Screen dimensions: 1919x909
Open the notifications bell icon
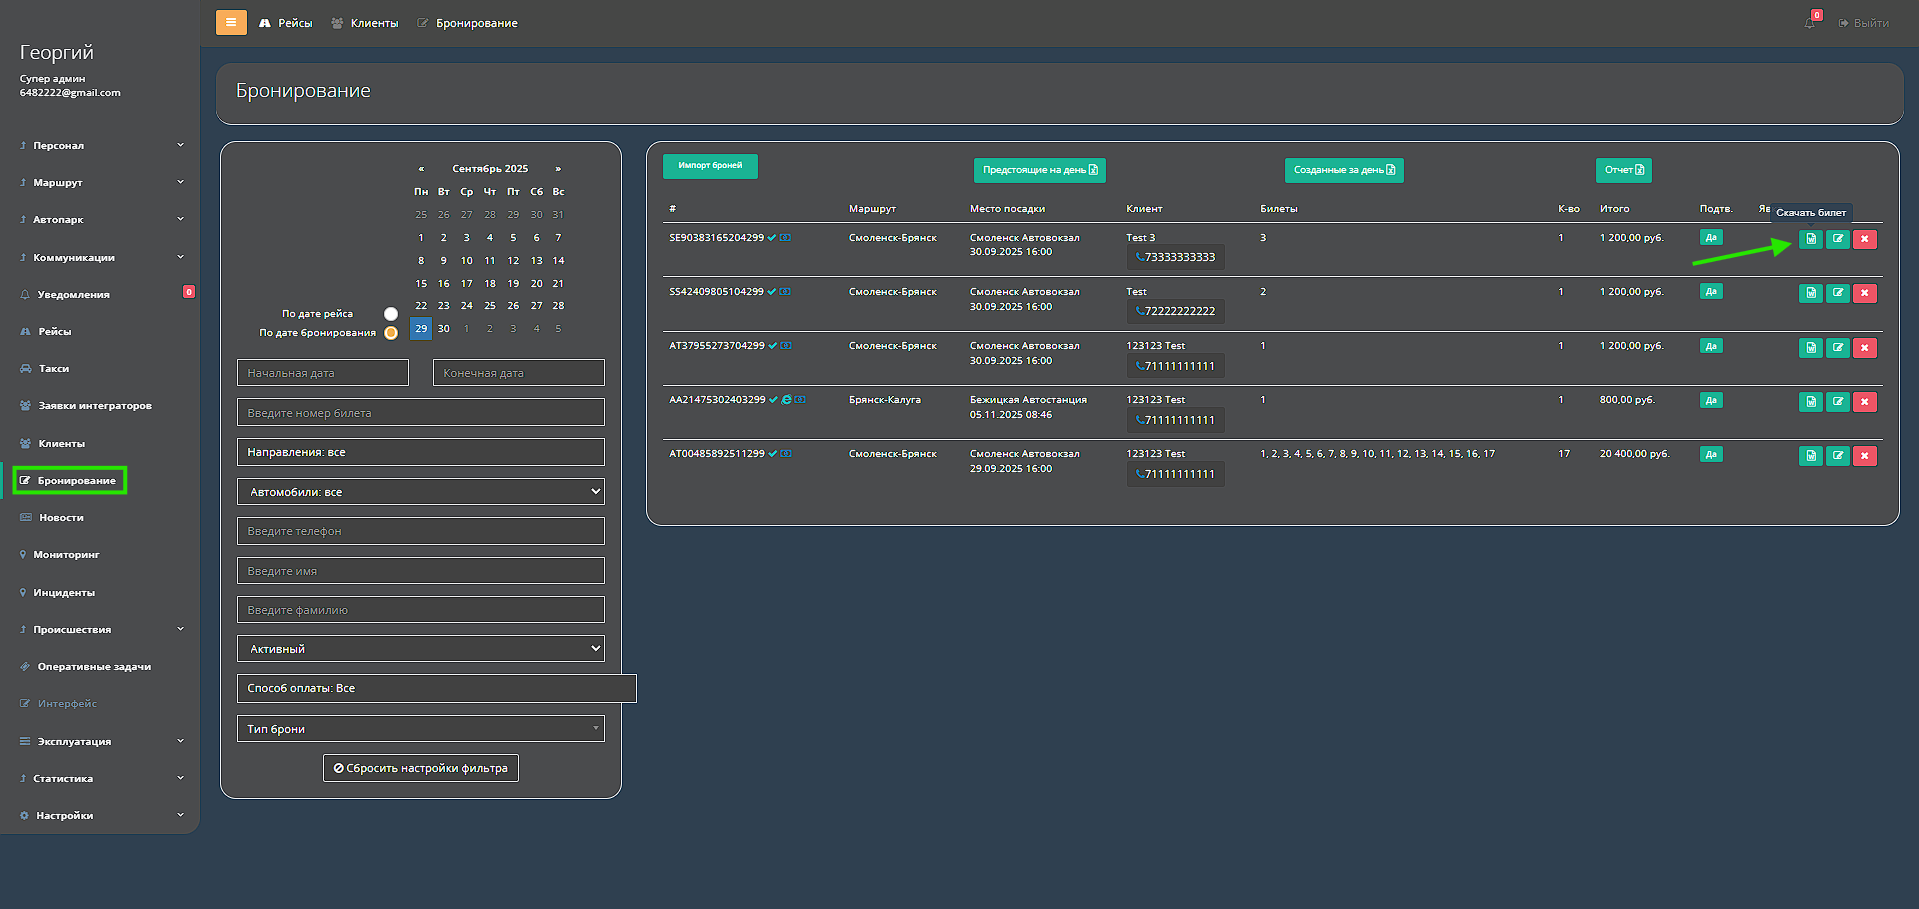[1809, 23]
